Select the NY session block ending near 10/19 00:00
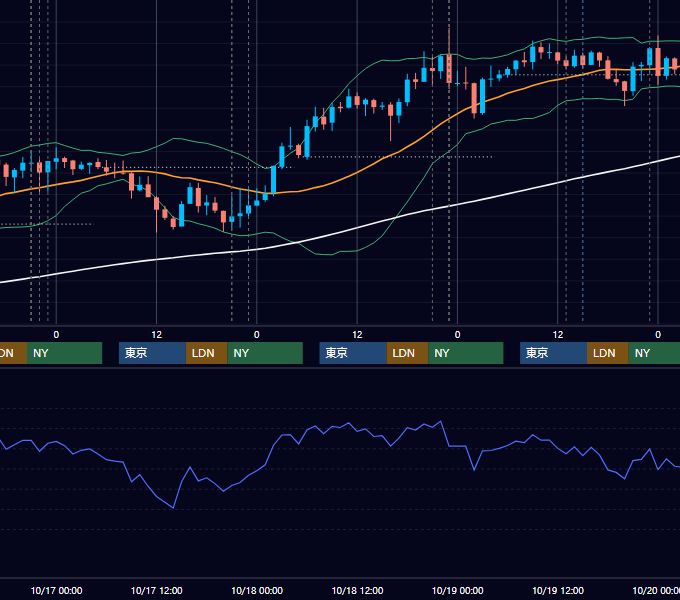This screenshot has width=680, height=600. pos(466,353)
